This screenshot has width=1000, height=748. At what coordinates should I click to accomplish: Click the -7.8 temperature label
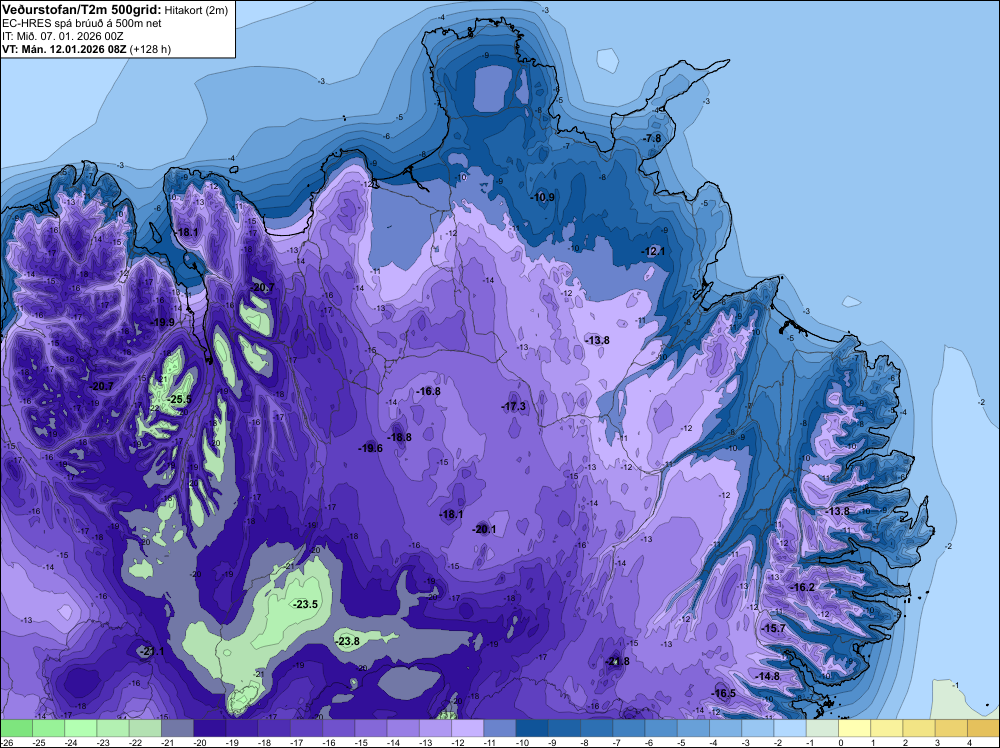pos(652,138)
